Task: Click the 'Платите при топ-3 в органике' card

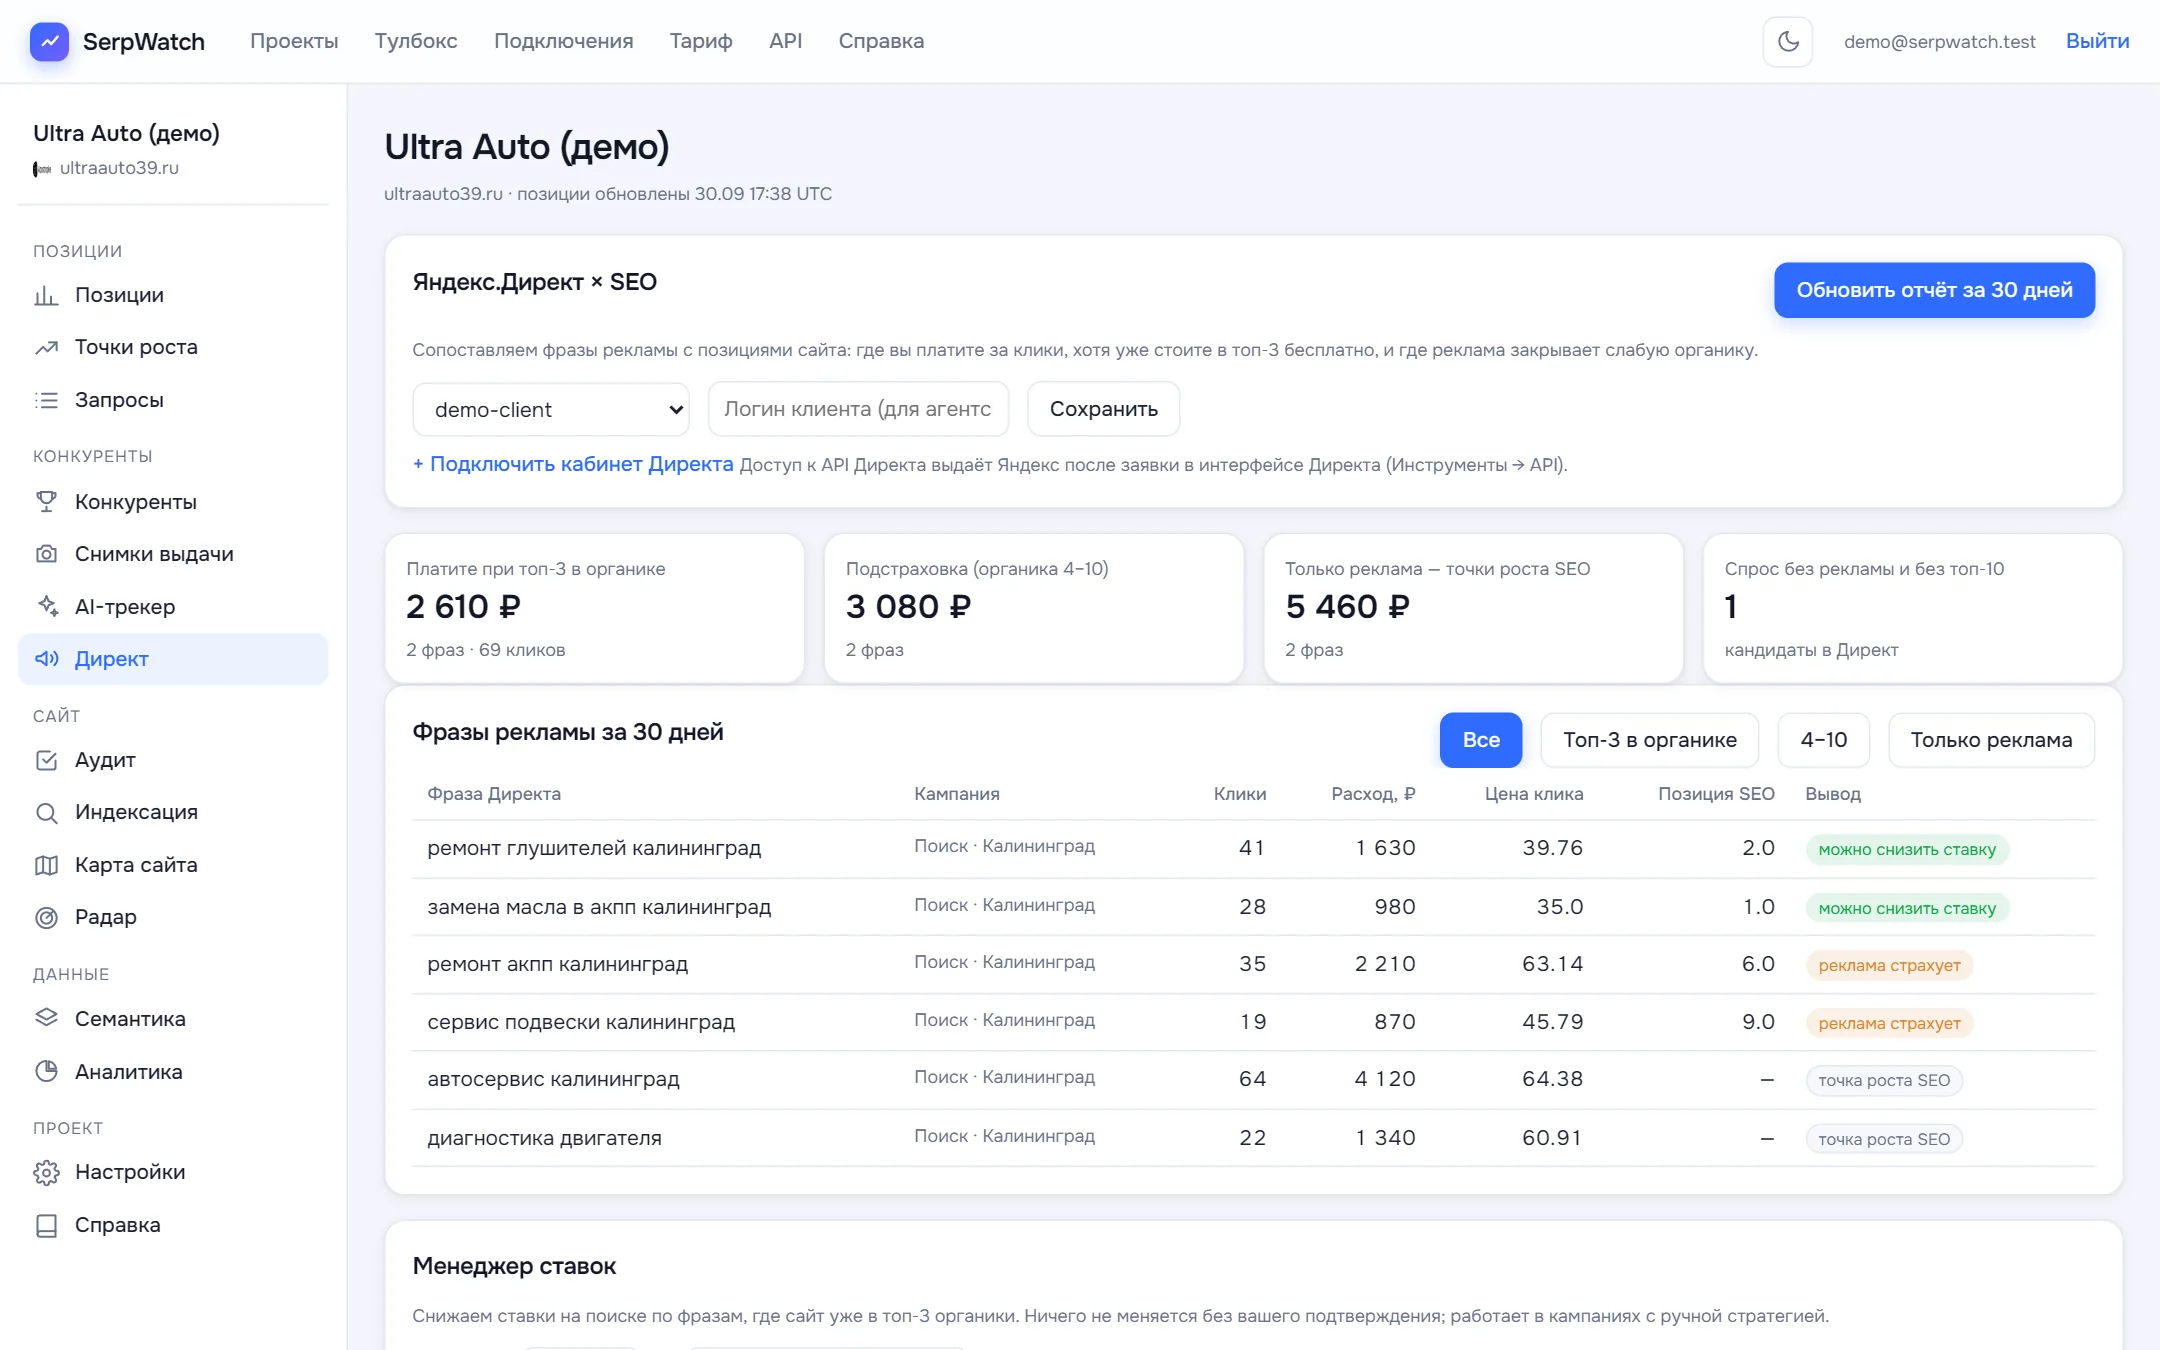Action: pyautogui.click(x=594, y=609)
